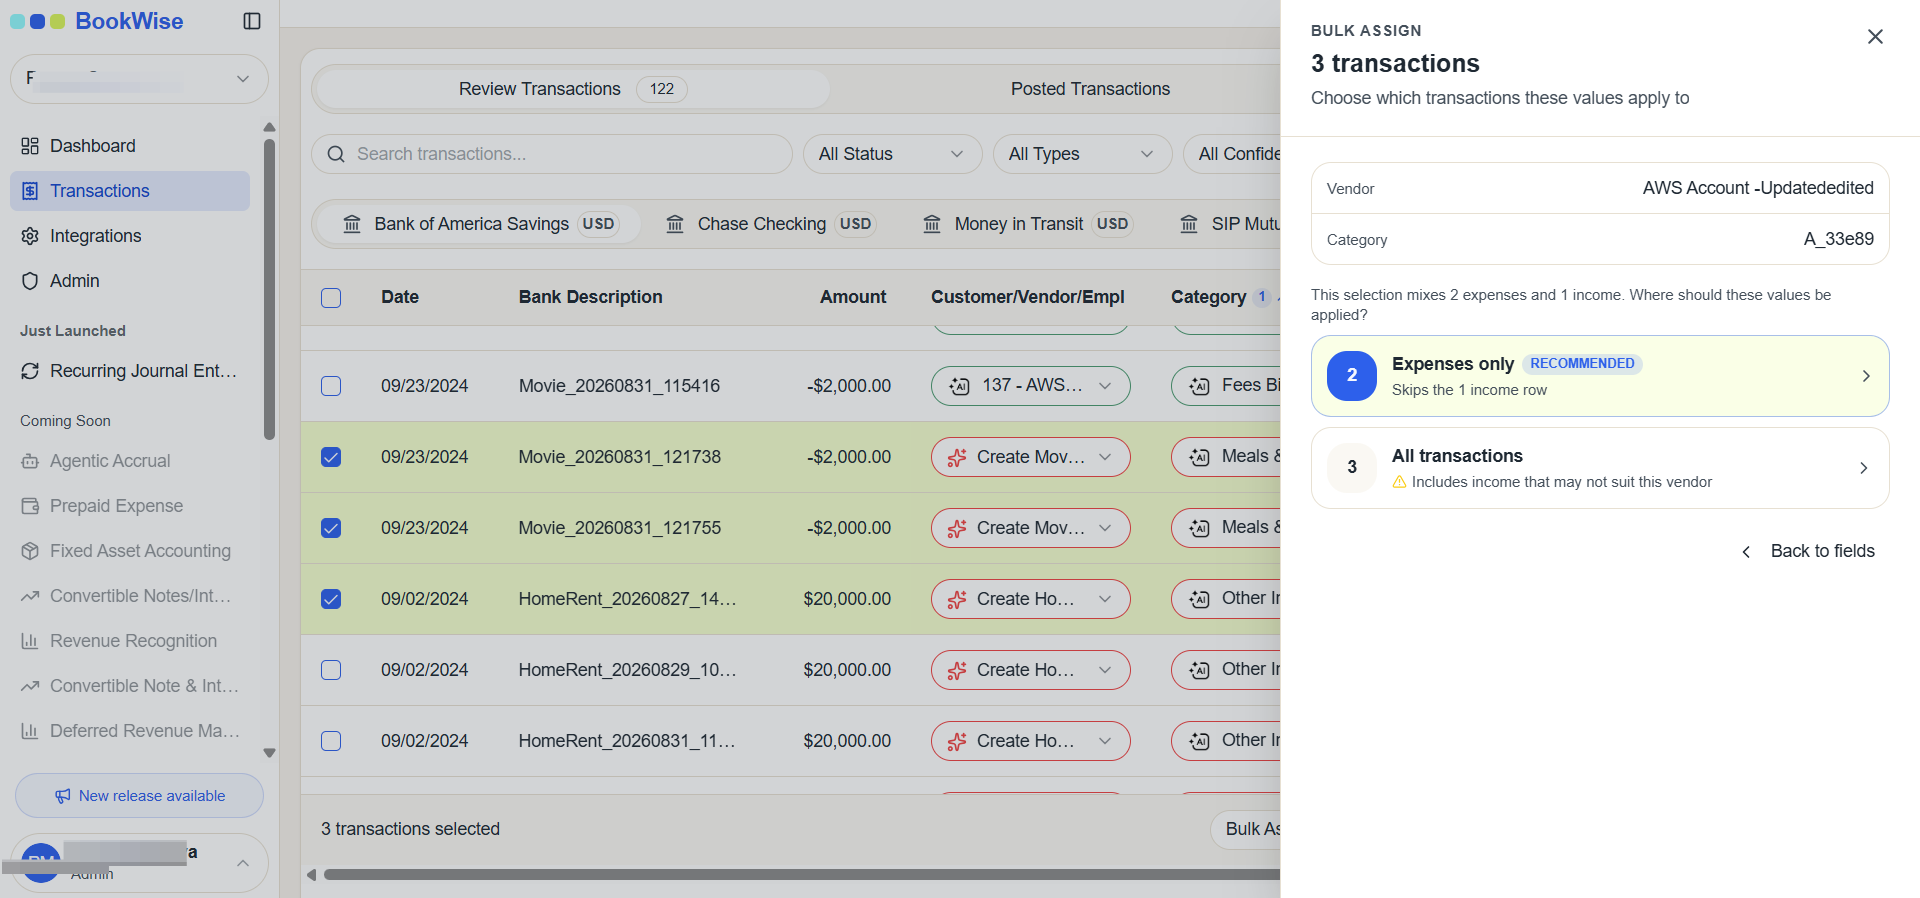Choose All transactions option

(1600, 468)
